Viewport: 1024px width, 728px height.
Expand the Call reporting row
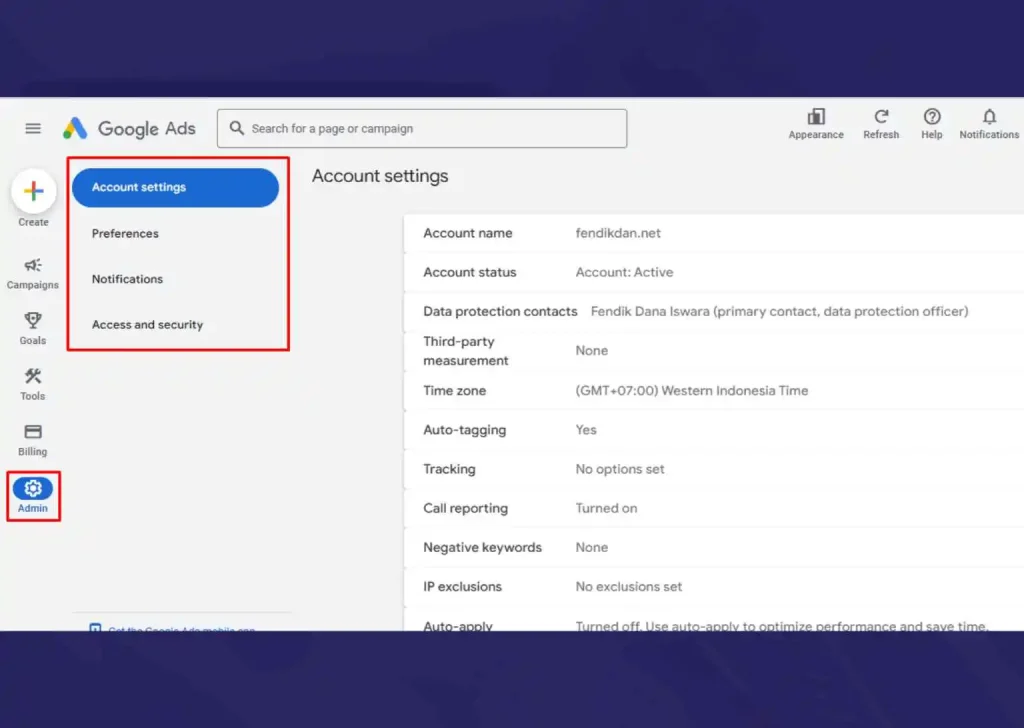coord(714,508)
